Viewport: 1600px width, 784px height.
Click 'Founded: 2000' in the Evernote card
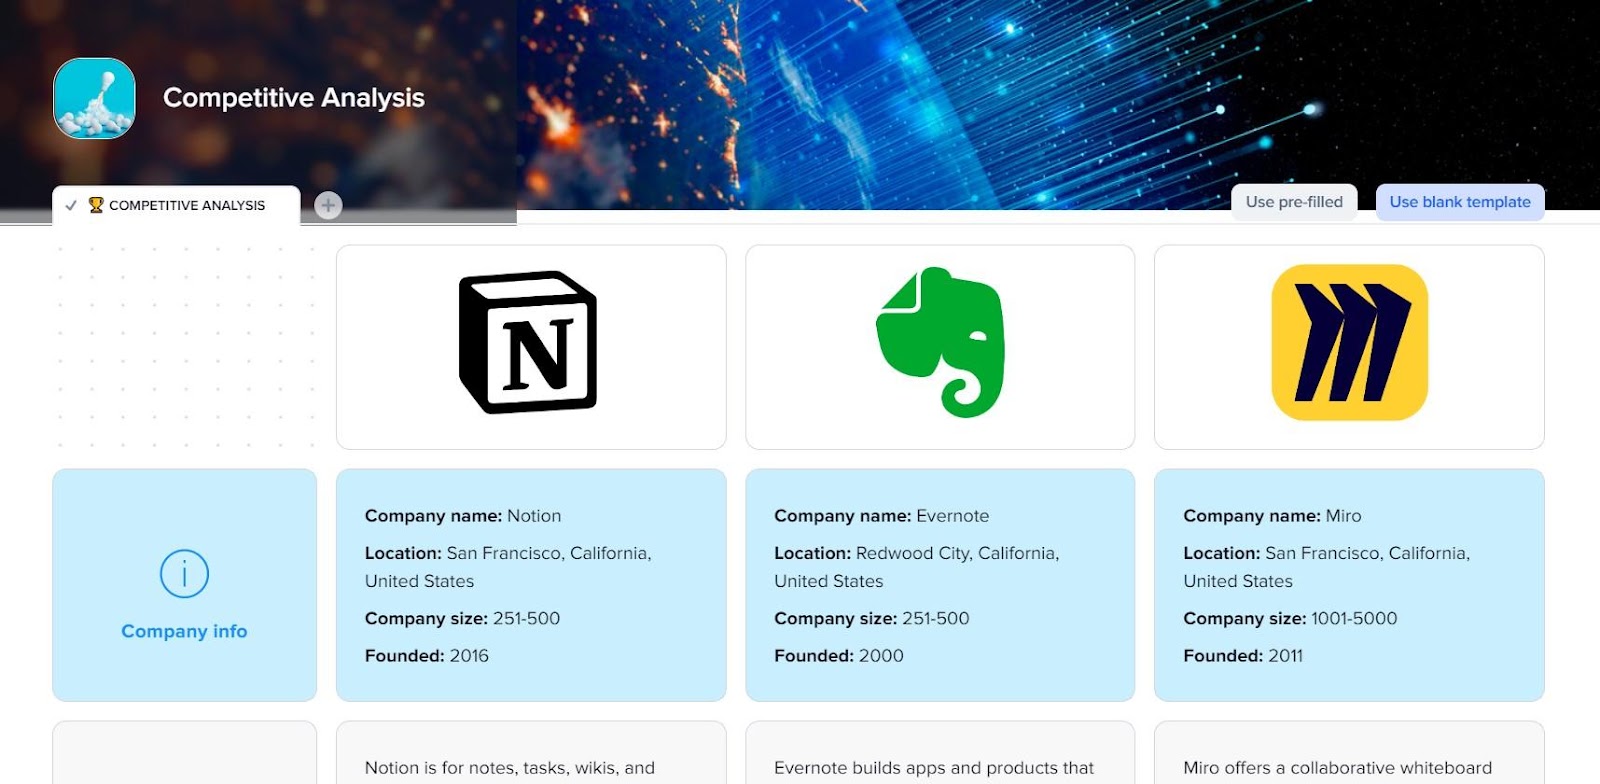(839, 656)
